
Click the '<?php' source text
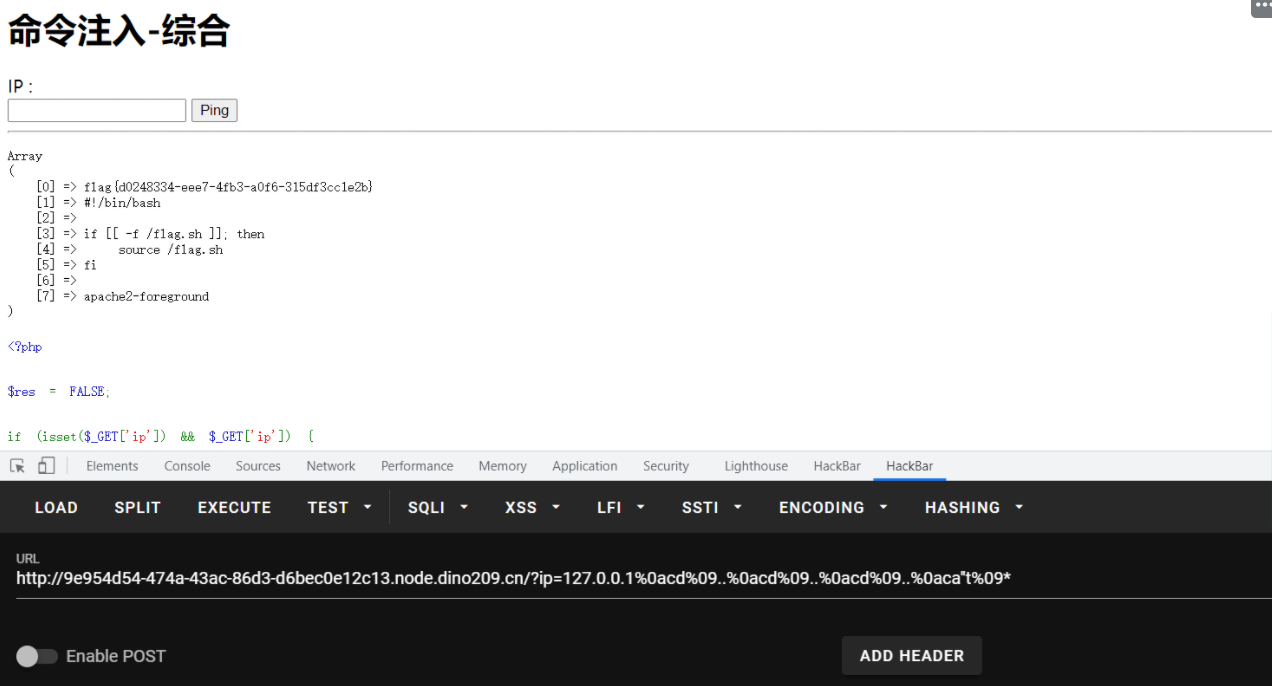(25, 347)
